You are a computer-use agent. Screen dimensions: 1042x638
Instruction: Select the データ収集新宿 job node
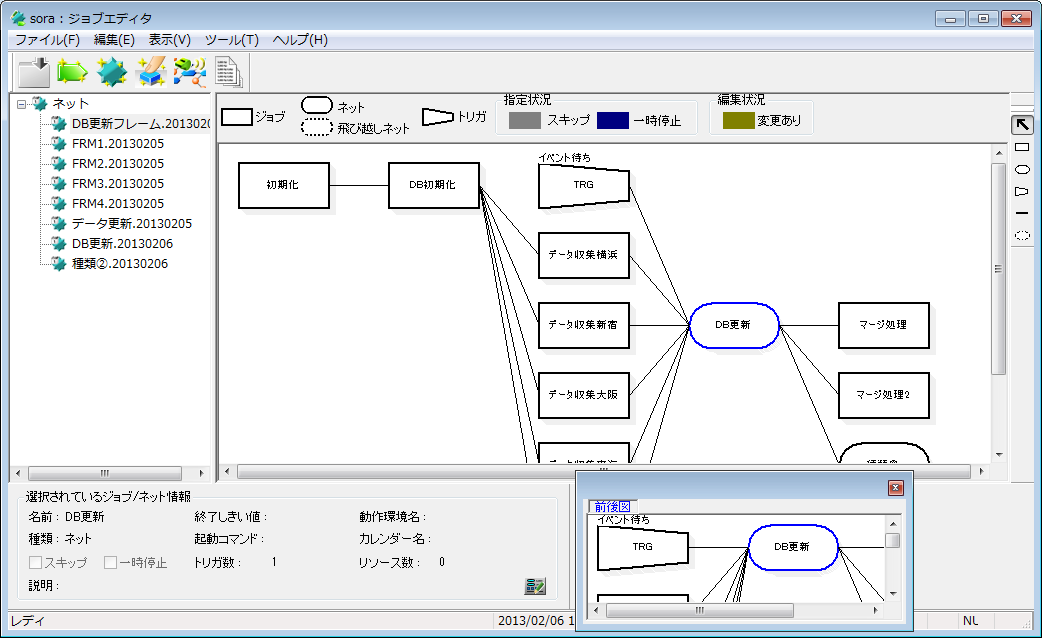[583, 325]
